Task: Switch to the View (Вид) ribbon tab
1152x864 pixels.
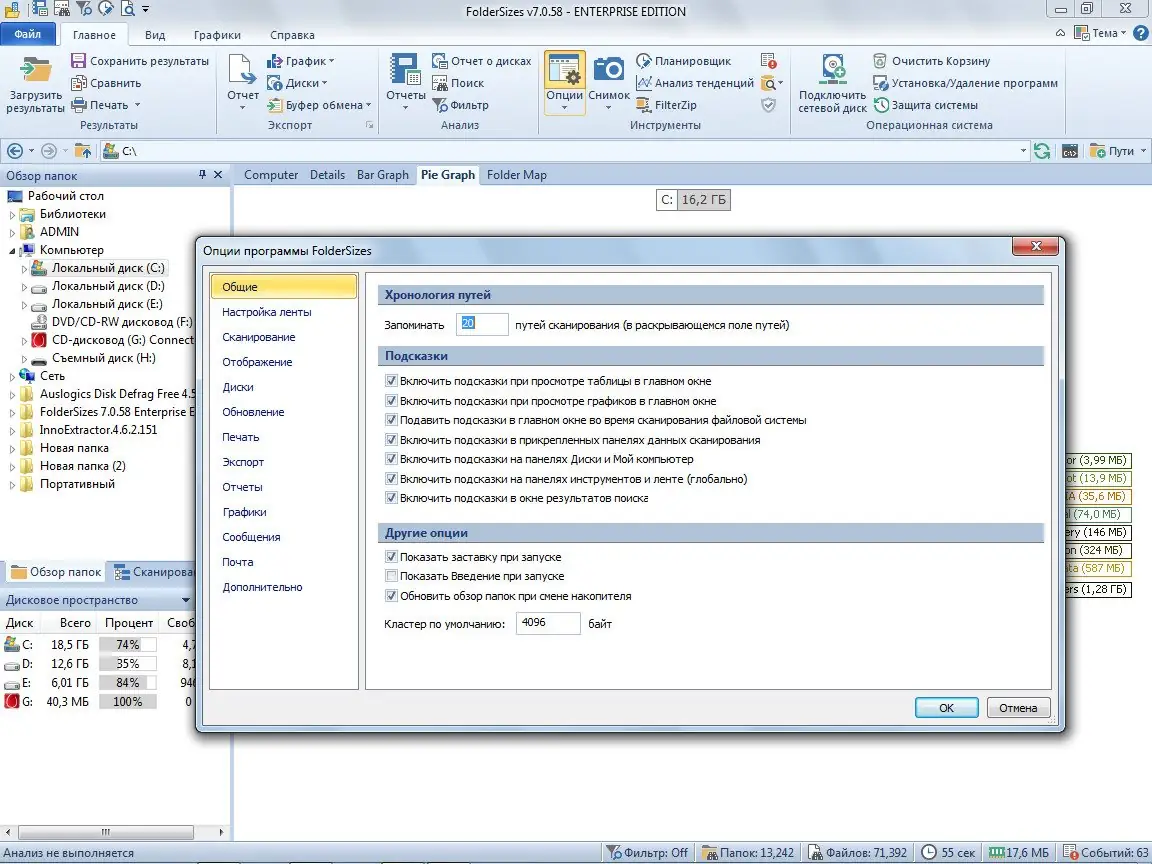Action: (x=155, y=35)
